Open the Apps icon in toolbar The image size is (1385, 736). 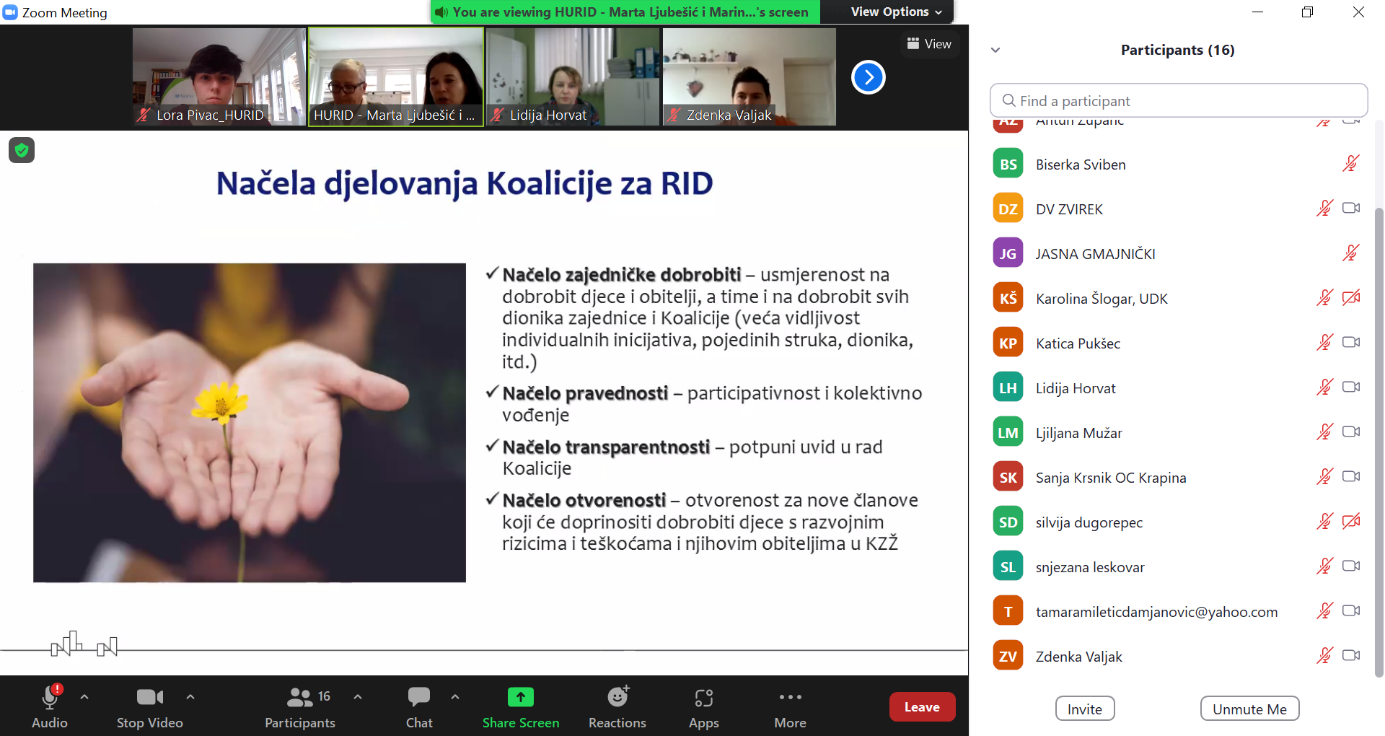tap(703, 698)
